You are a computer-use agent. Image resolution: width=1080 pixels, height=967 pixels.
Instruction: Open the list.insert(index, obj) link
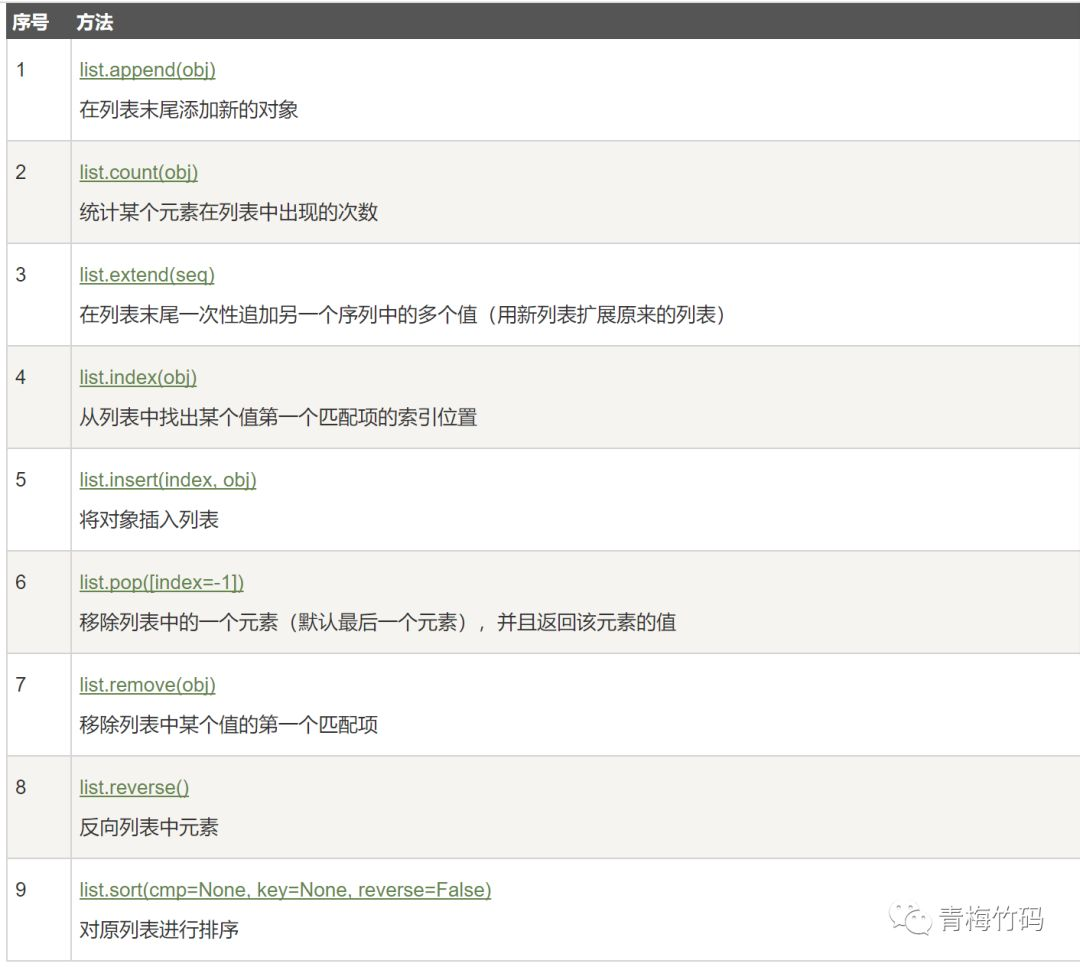coord(165,480)
